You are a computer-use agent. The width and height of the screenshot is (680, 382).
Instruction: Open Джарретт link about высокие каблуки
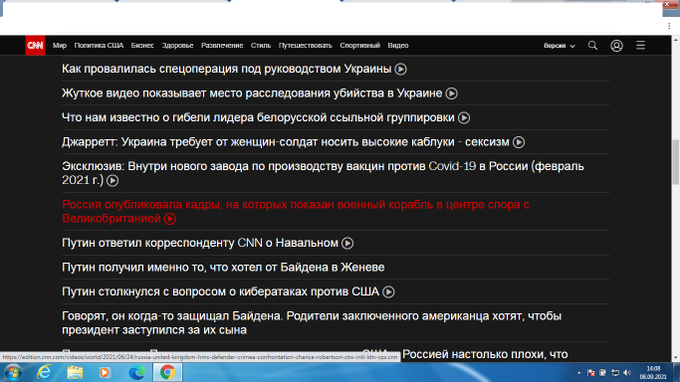[x=285, y=142]
